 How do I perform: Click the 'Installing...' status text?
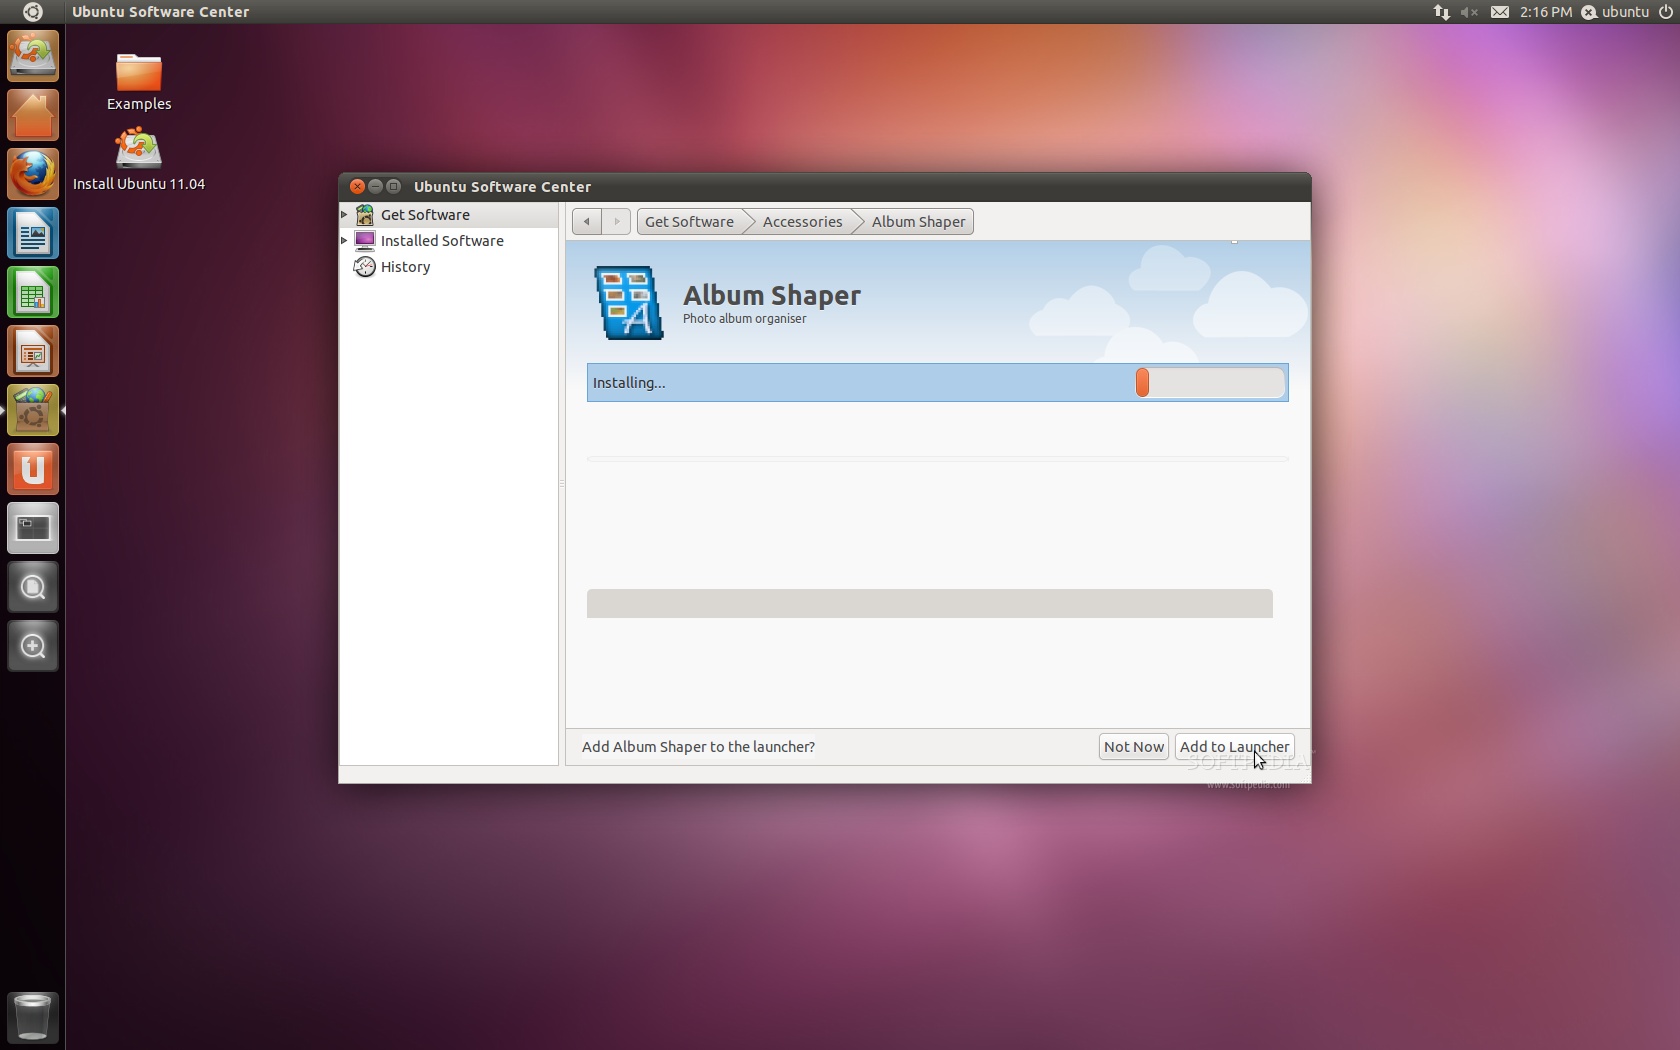[x=629, y=382]
